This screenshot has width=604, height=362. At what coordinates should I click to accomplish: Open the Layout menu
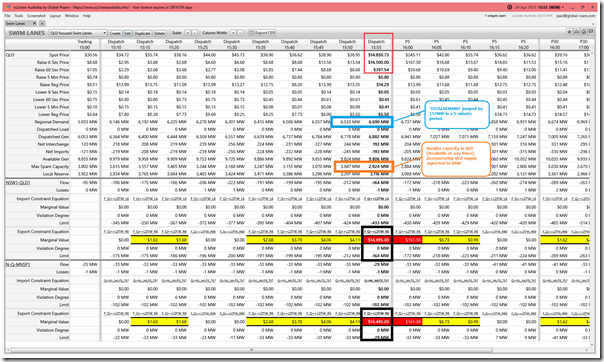[x=55, y=16]
